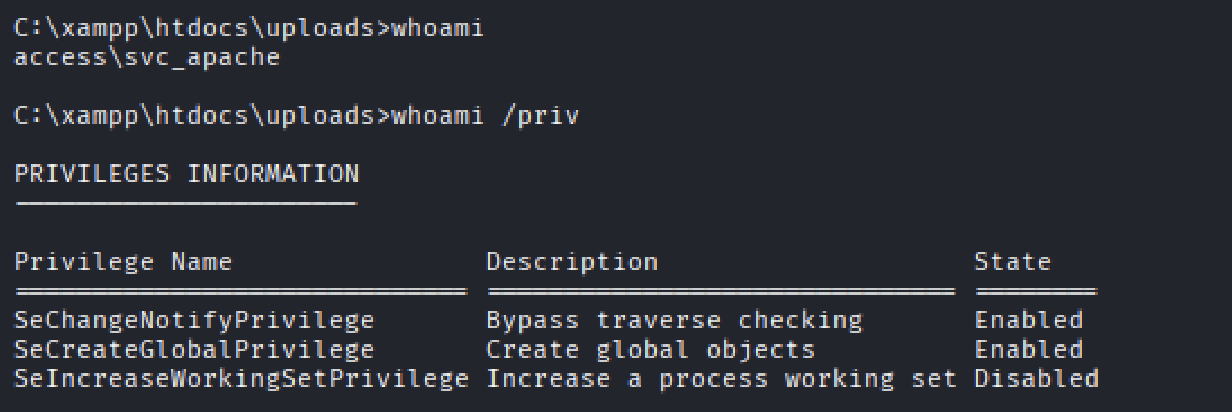Viewport: 1232px width, 412px height.
Task: Click the Description column header
Action: (x=572, y=262)
